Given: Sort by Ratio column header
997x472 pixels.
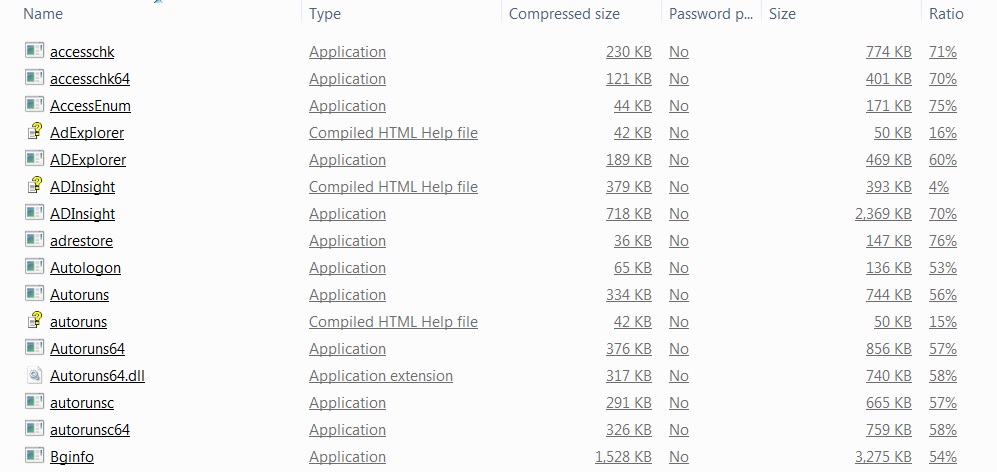Looking at the screenshot, I should tap(946, 14).
